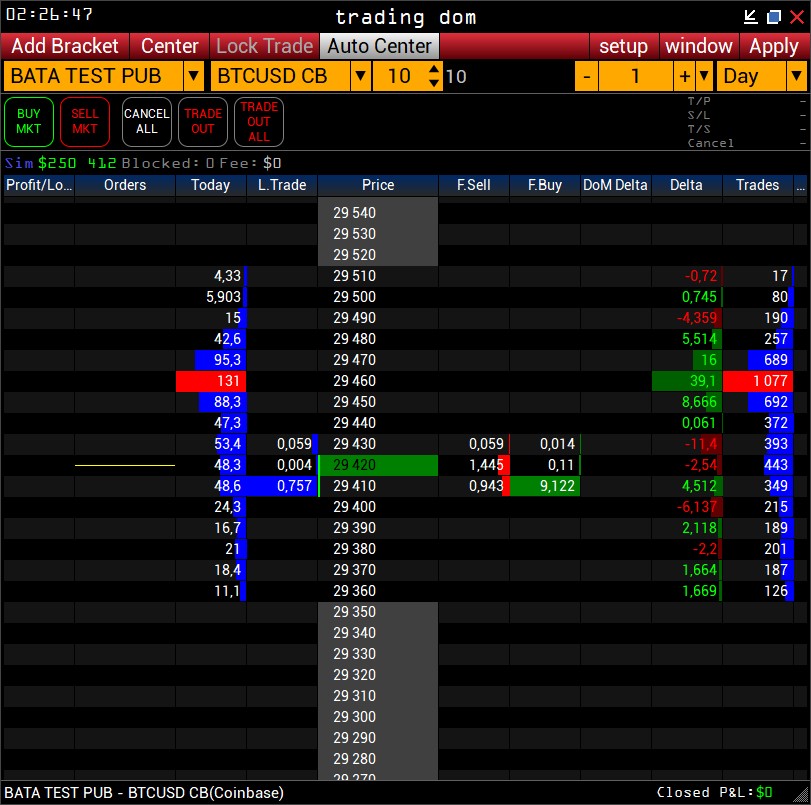Toggle Auto Center mode off
Viewport: 811px width, 805px height.
coord(380,46)
